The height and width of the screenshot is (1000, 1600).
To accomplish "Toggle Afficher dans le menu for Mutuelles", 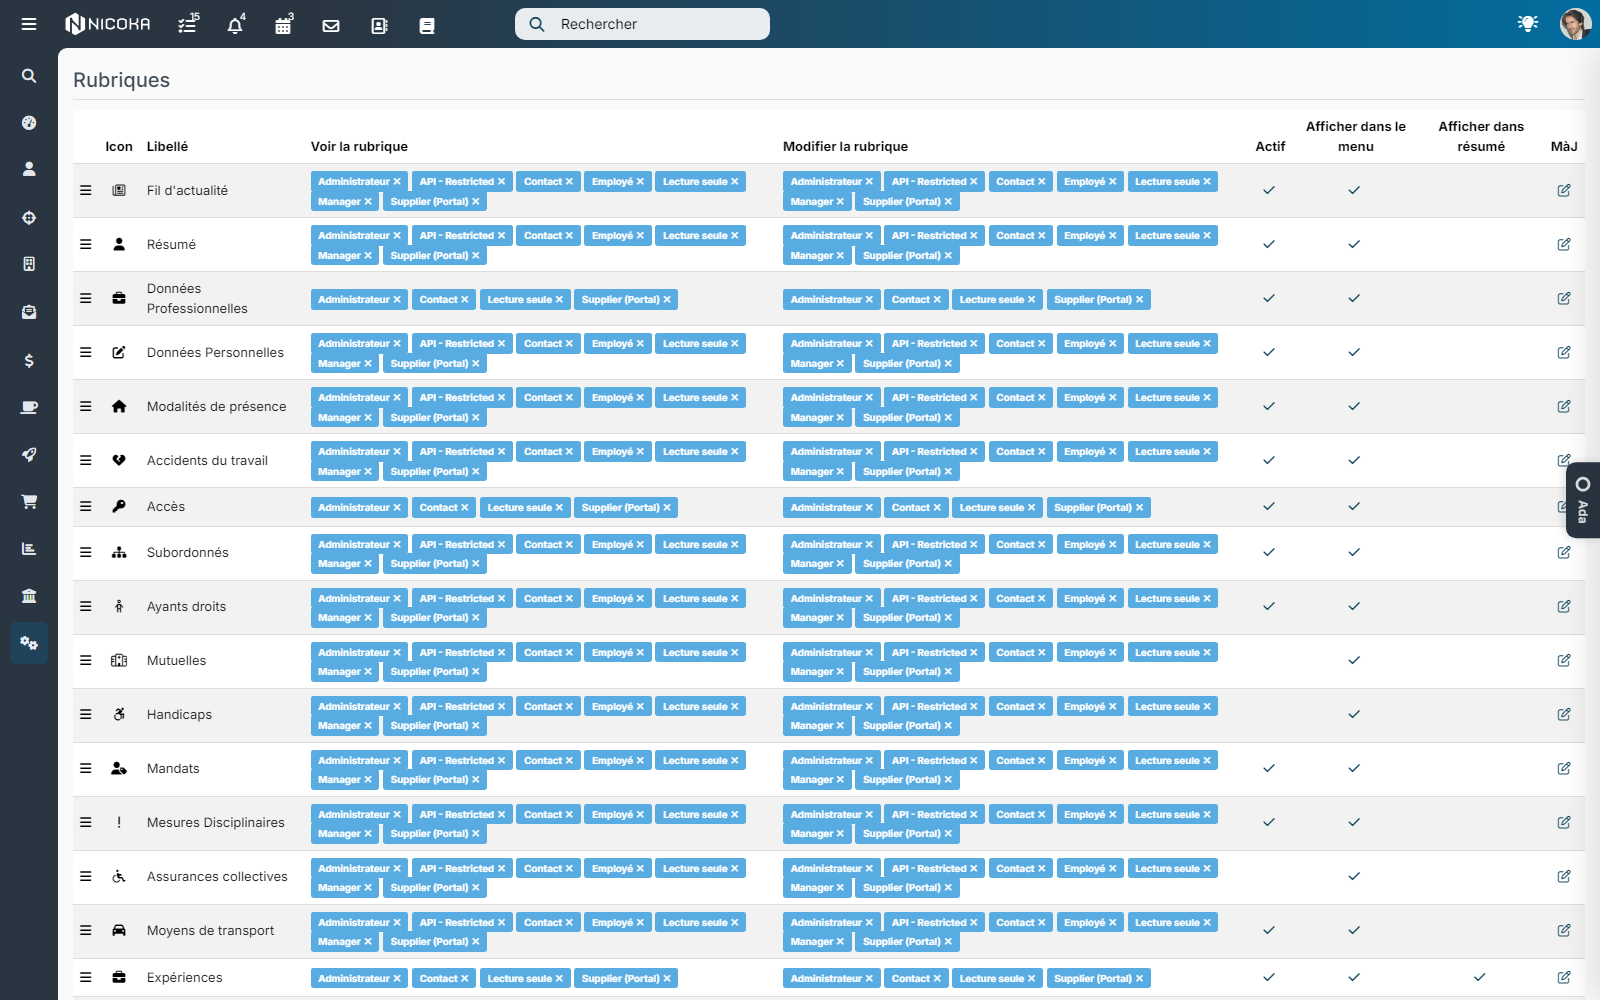I will click(x=1354, y=660).
